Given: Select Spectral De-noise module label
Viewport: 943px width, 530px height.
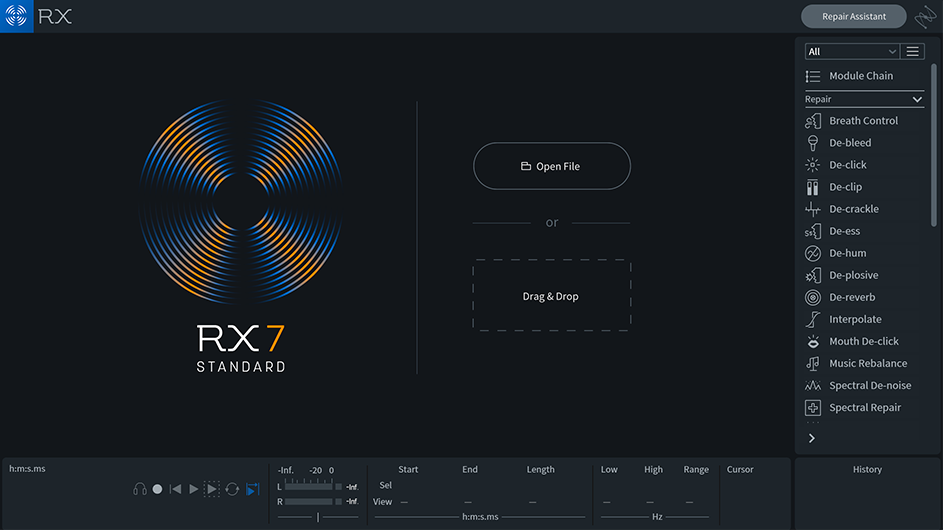Looking at the screenshot, I should (x=870, y=386).
